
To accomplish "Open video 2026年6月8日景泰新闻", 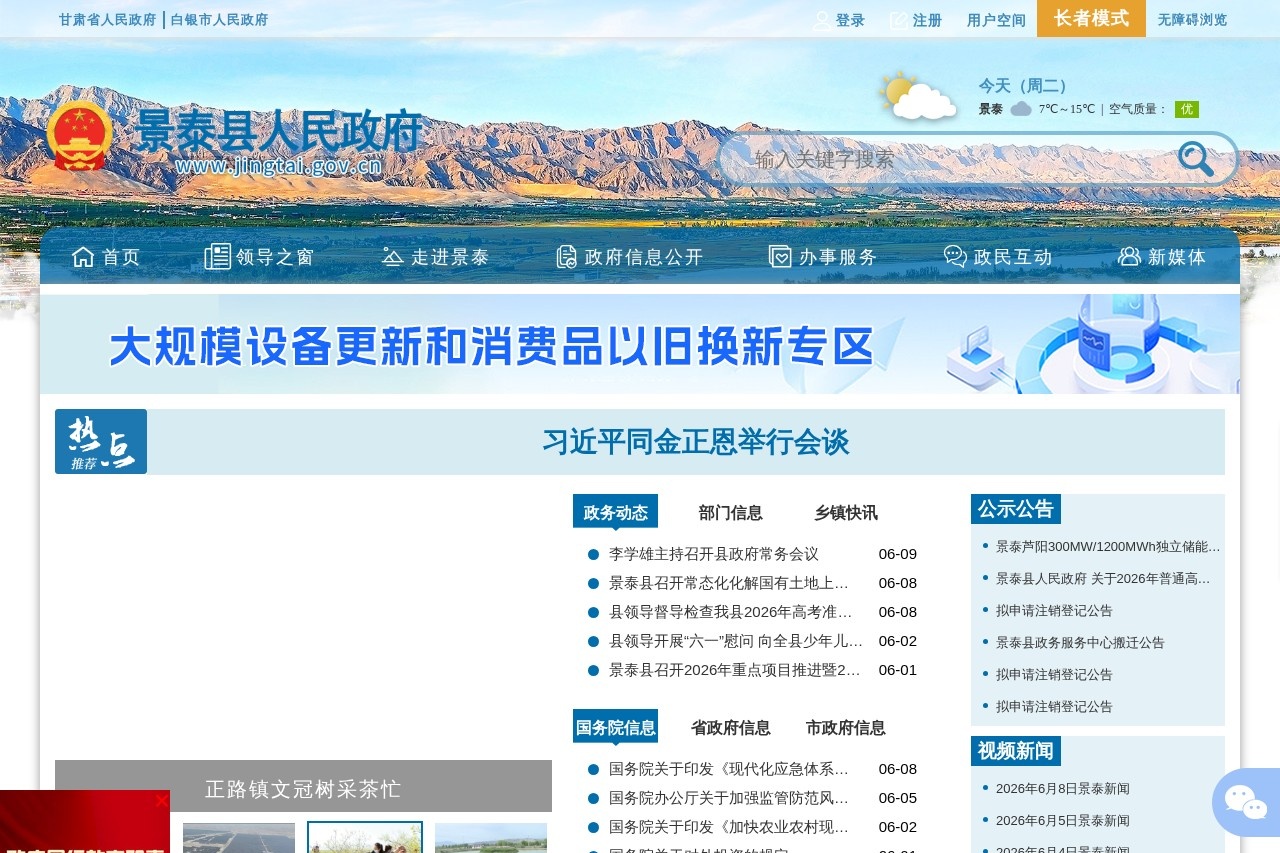I will pyautogui.click(x=1063, y=788).
